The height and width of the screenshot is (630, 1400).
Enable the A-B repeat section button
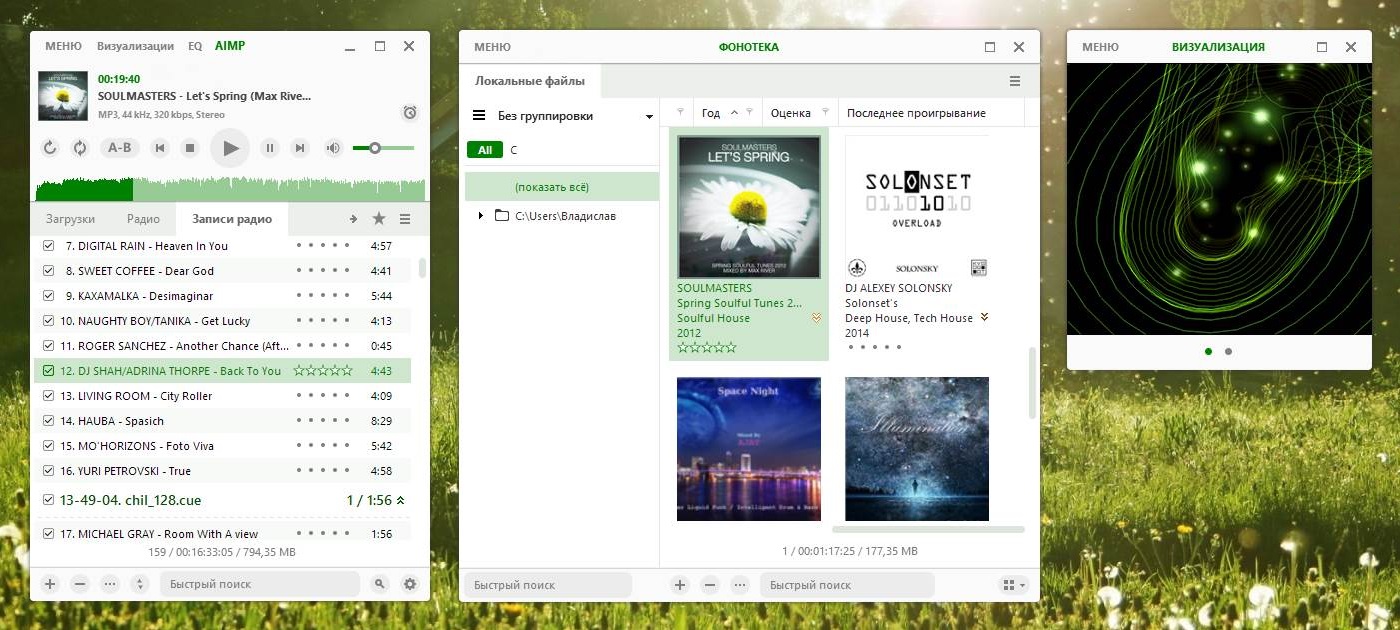119,148
